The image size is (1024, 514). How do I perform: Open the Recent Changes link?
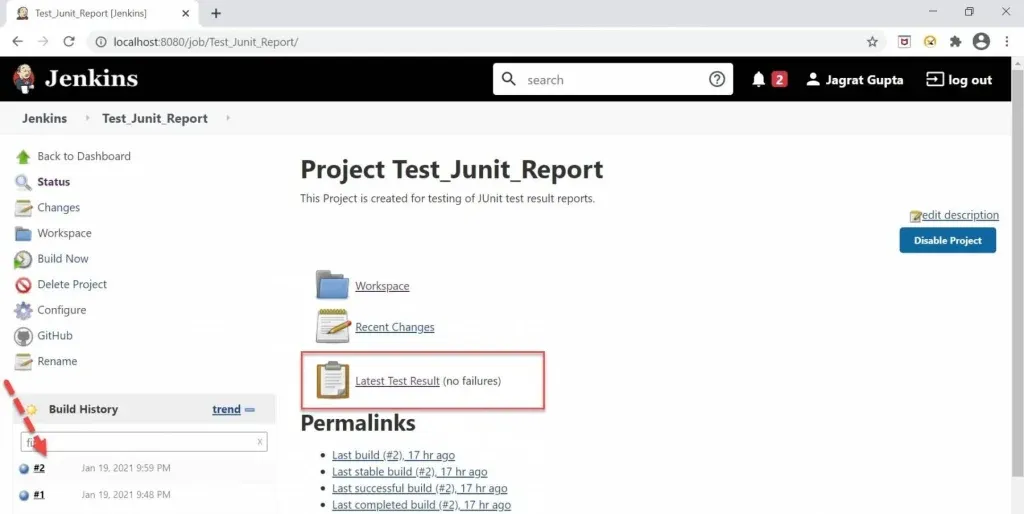394,327
